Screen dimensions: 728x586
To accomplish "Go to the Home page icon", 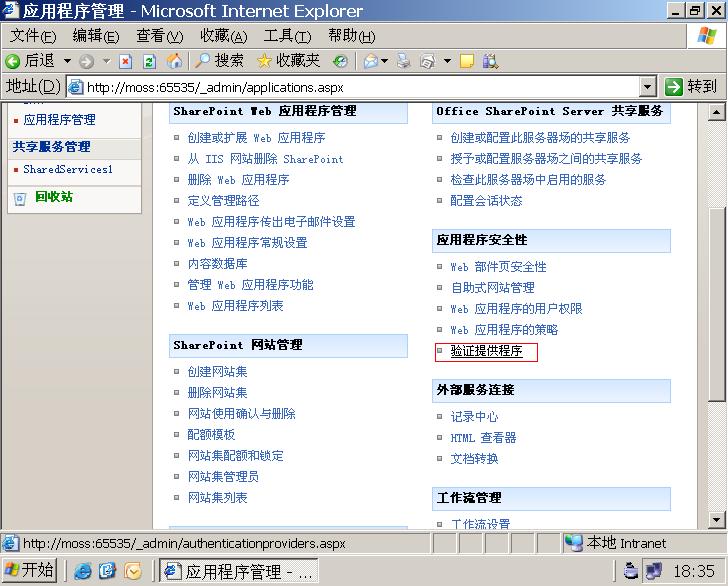I will coord(174,61).
